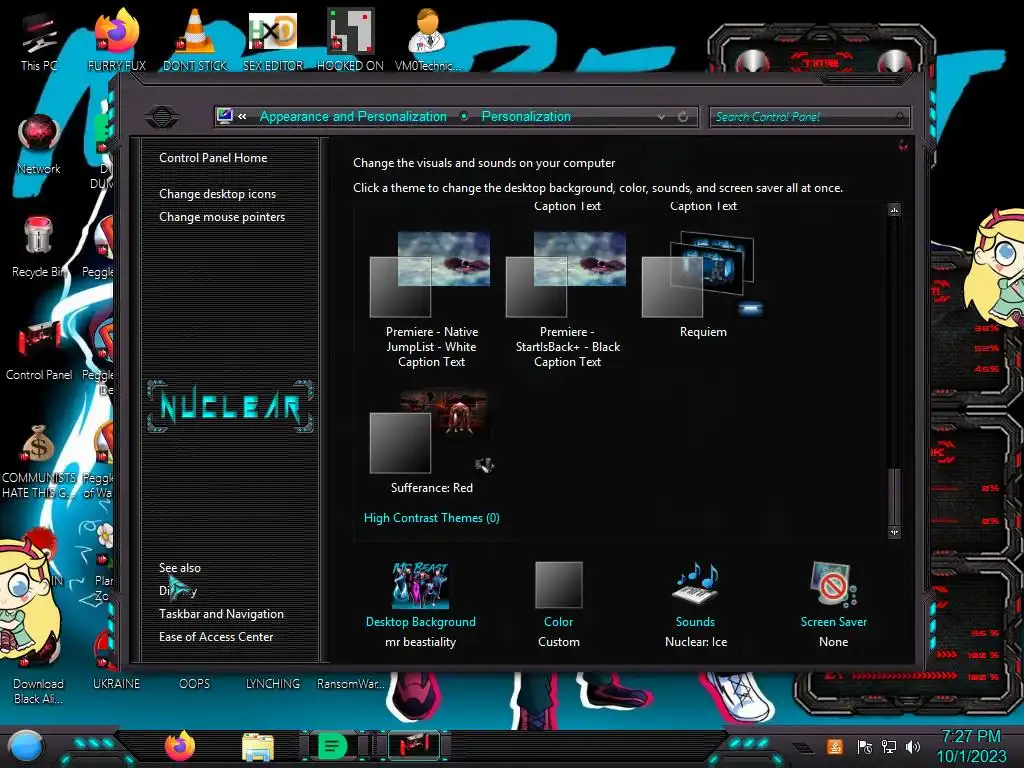Click the Screen Saver link text
The height and width of the screenshot is (768, 1024).
(833, 621)
